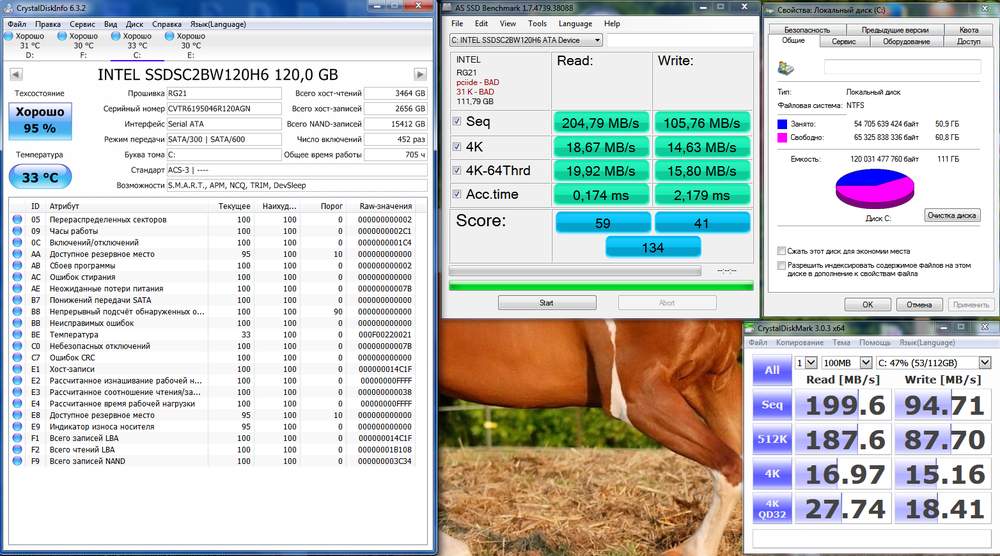
Task: Click the Start button in AS SSD Benchmark
Action: click(547, 303)
